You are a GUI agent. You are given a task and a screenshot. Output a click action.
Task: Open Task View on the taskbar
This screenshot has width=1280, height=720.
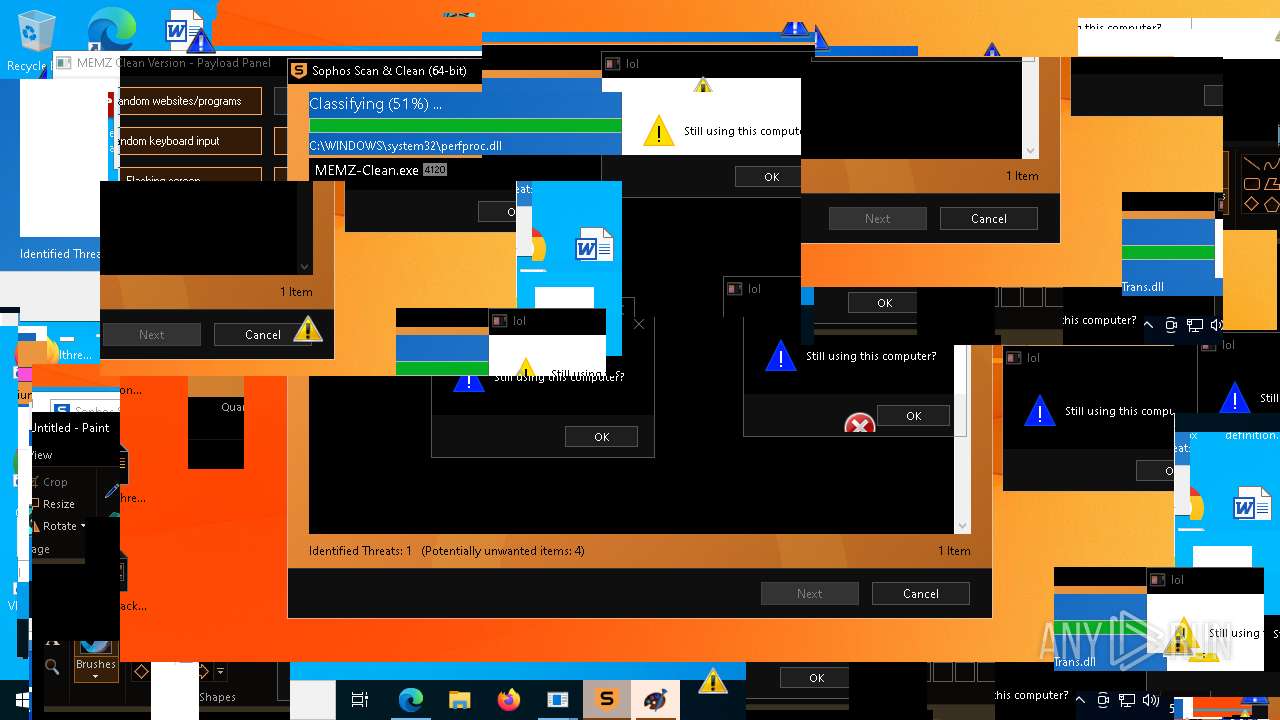click(x=360, y=700)
